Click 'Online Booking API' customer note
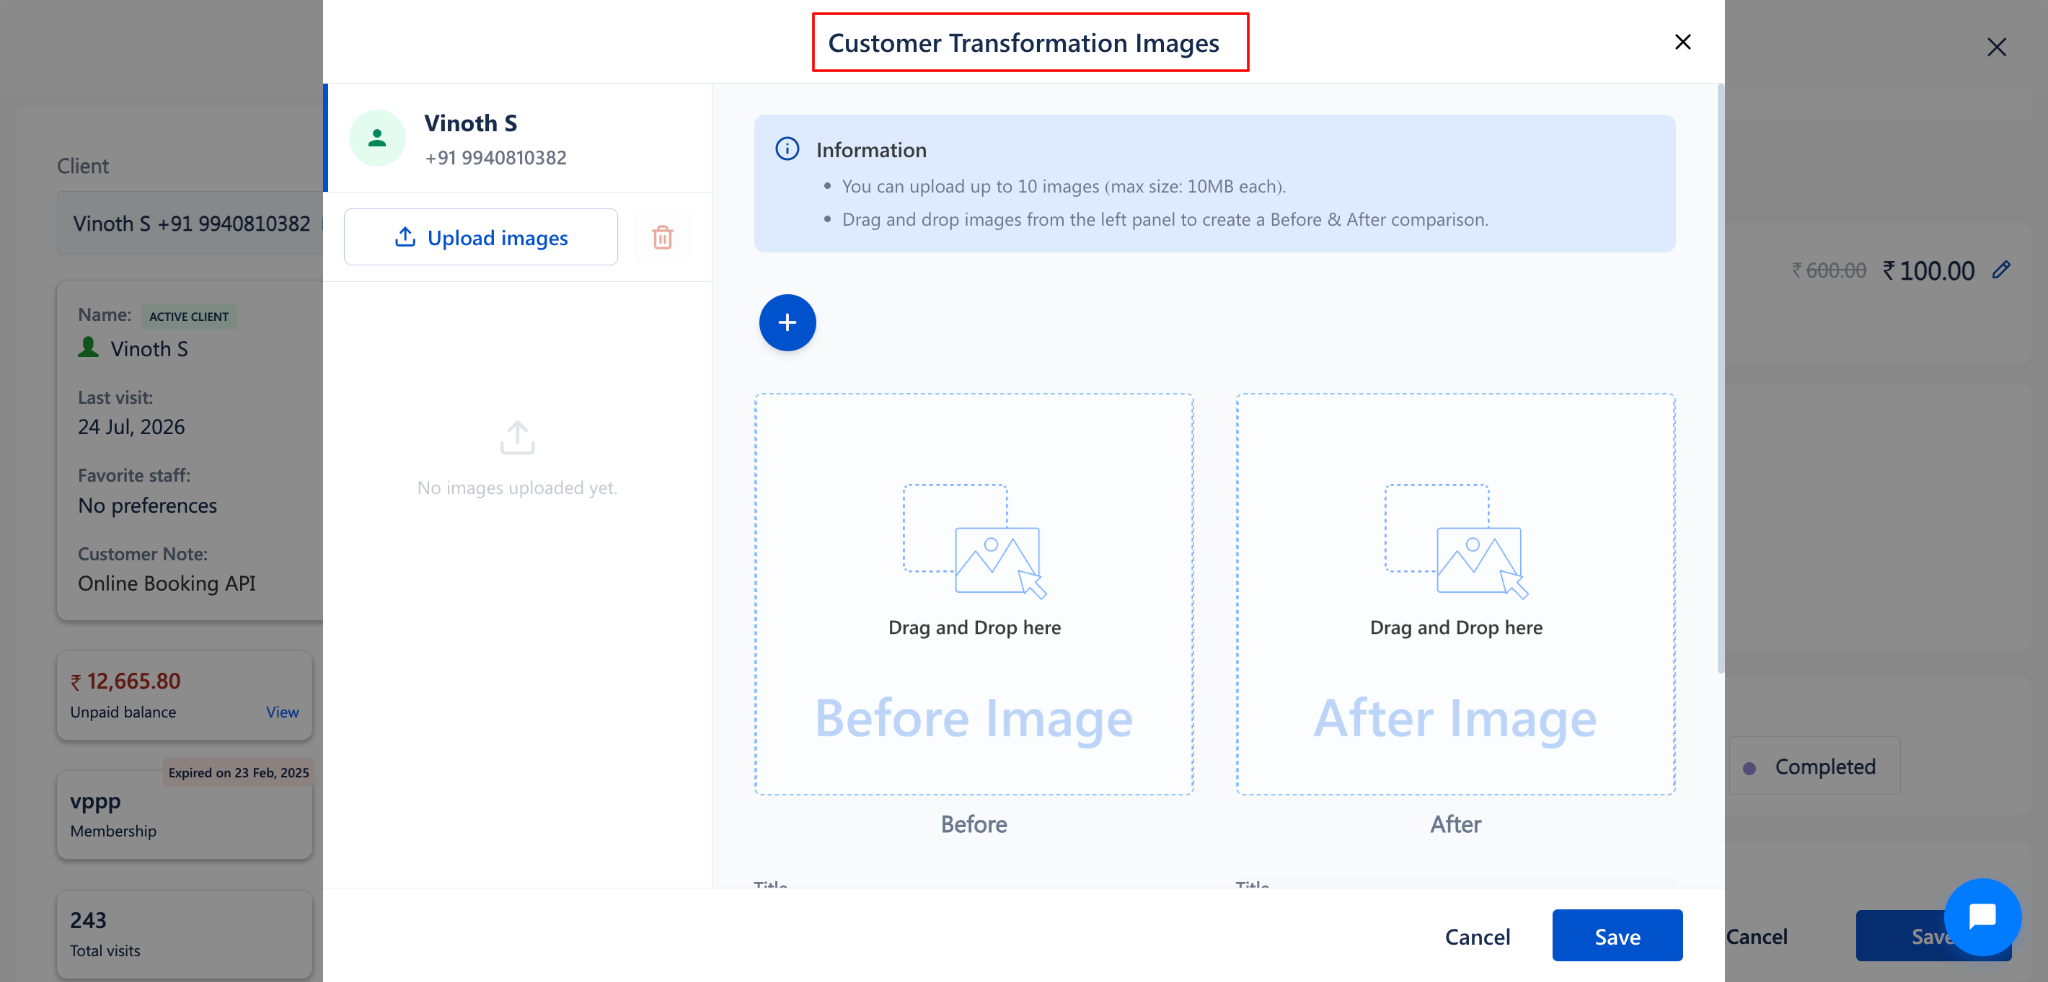2048x982 pixels. (167, 584)
